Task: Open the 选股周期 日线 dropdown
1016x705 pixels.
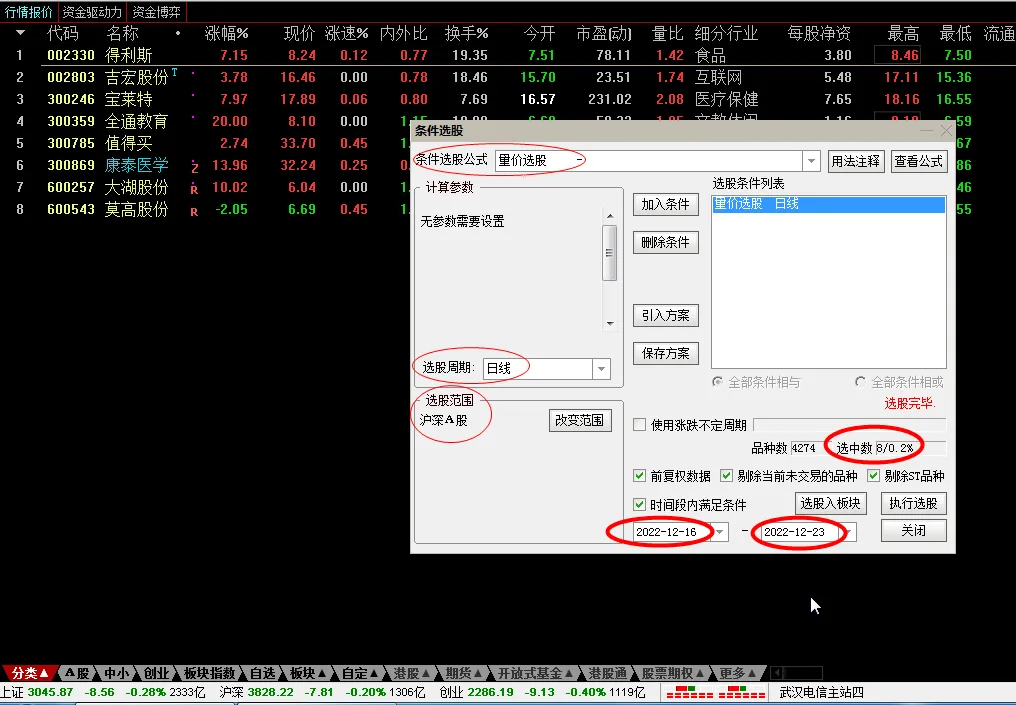Action: pos(601,369)
